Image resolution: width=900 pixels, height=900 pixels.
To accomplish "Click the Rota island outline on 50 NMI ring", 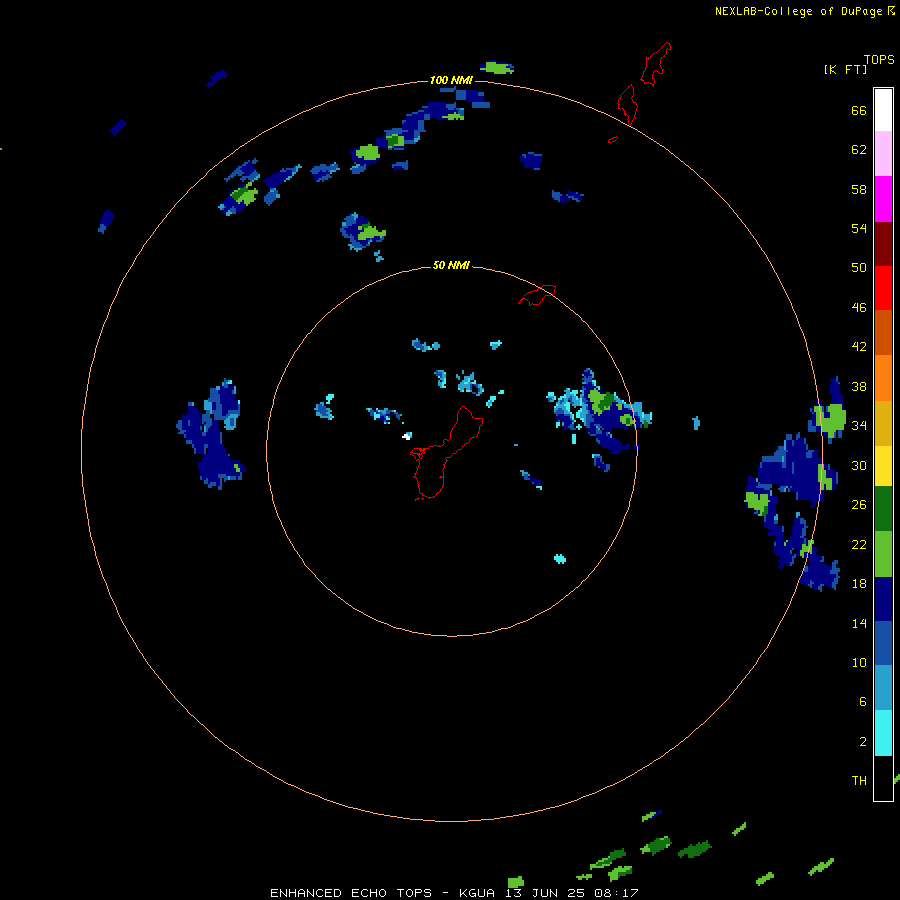I will tap(537, 294).
